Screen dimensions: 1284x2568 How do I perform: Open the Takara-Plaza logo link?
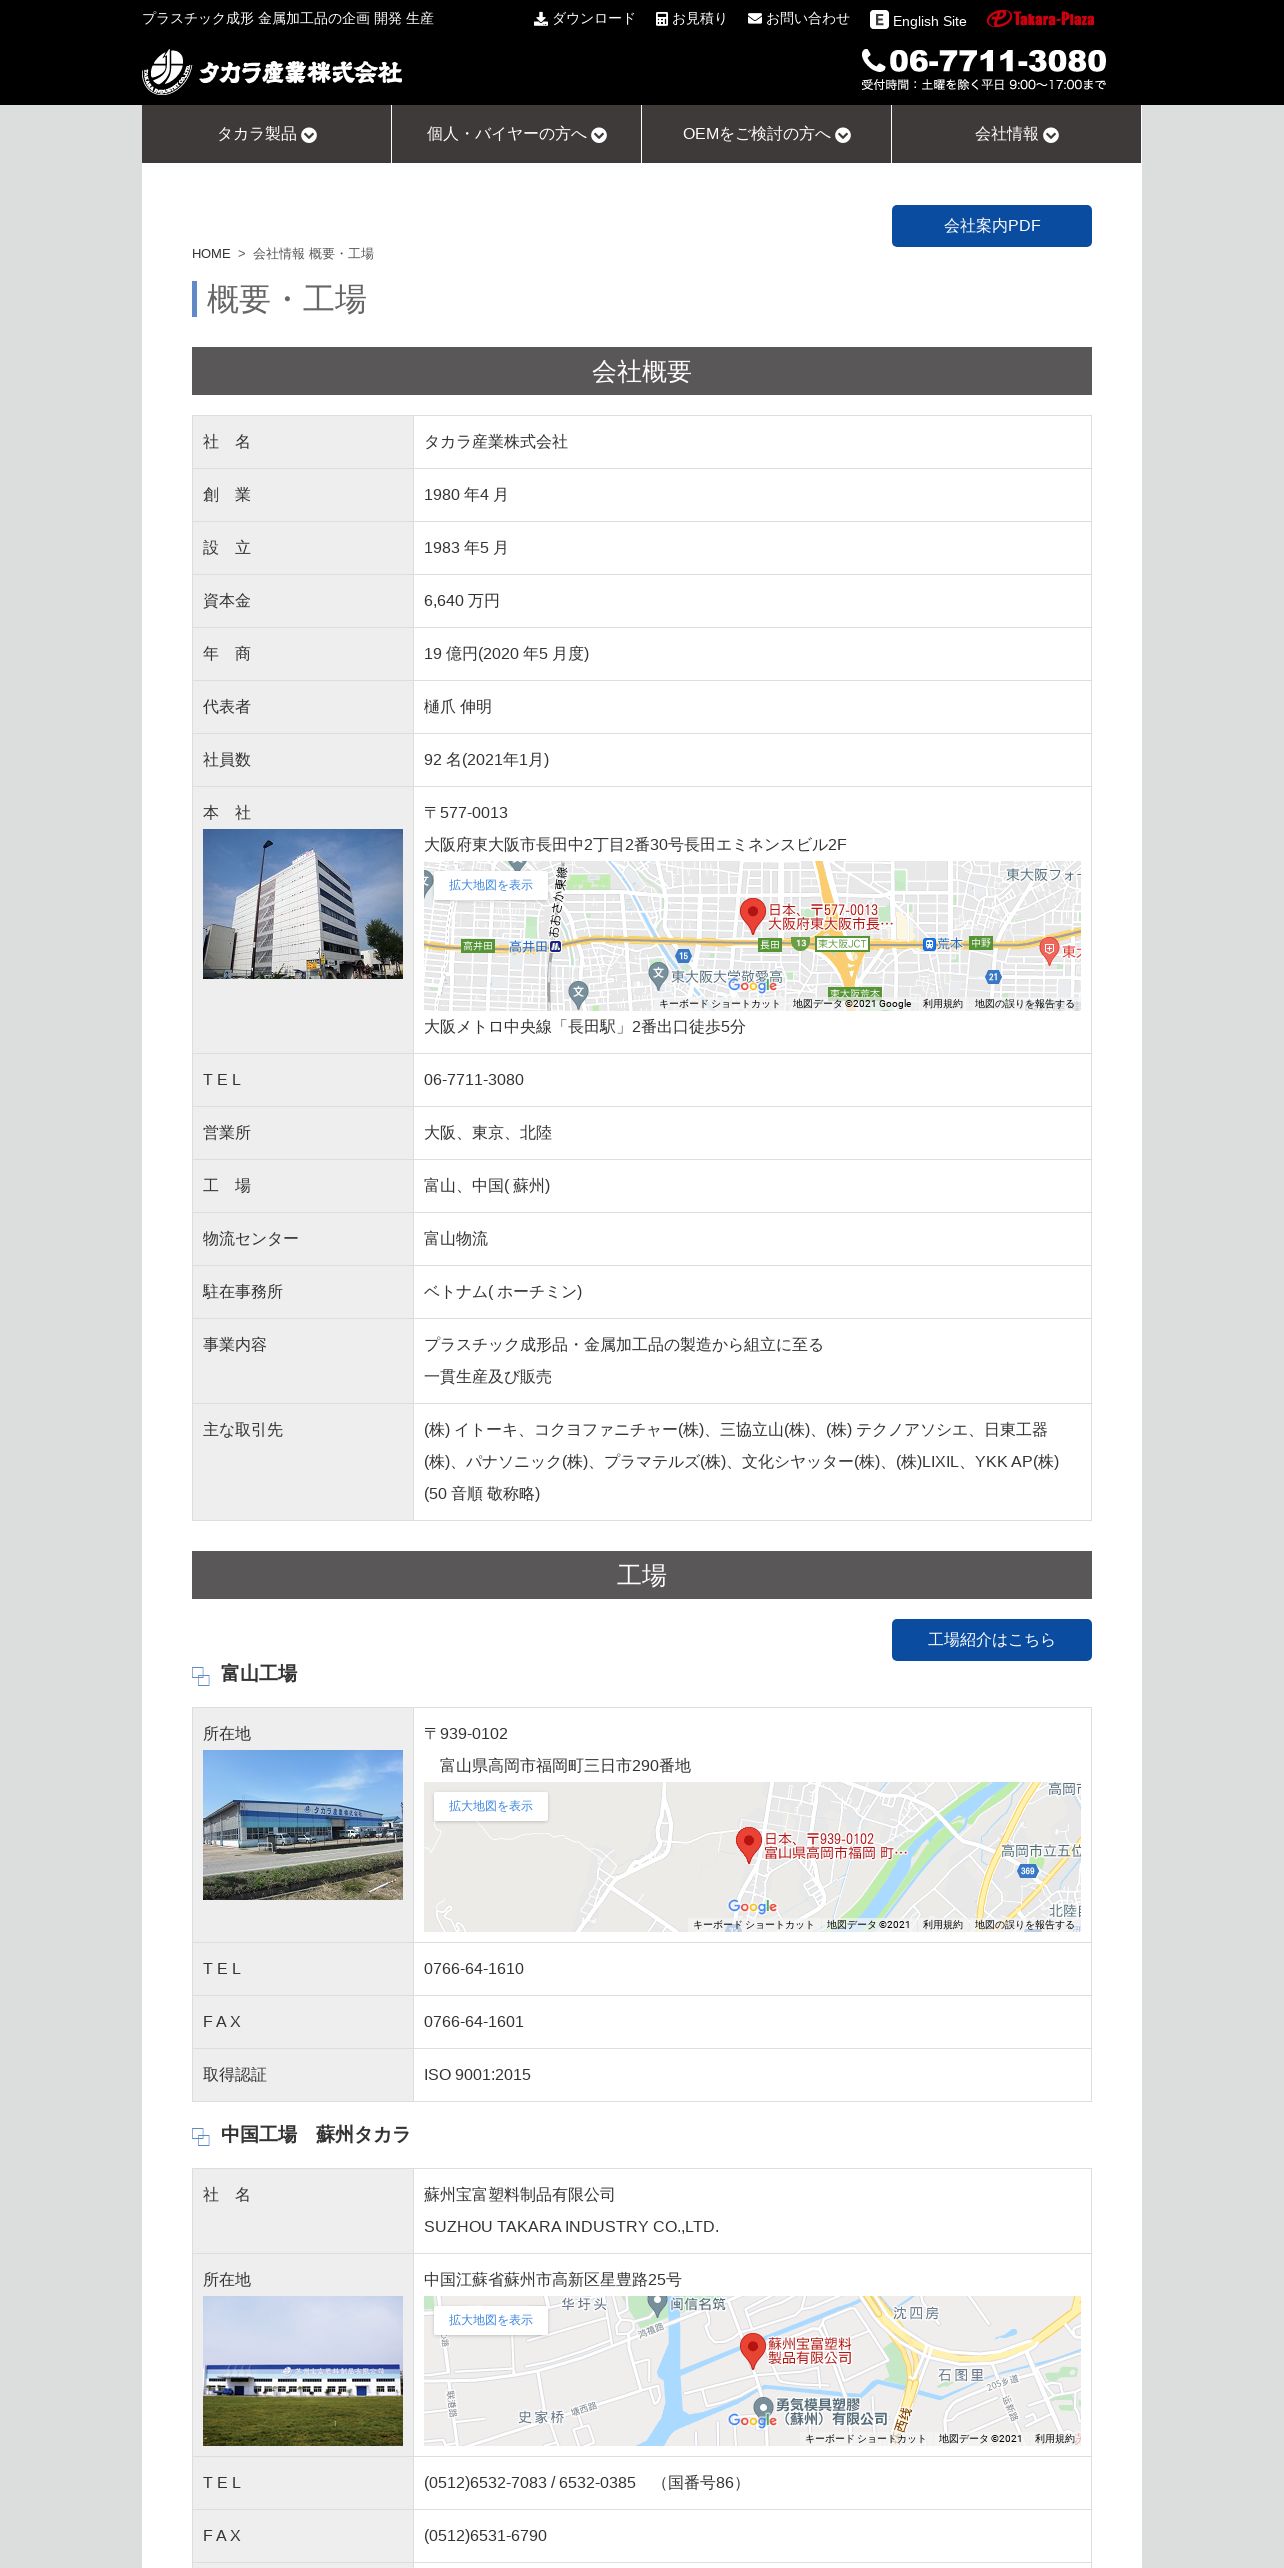pyautogui.click(x=1040, y=19)
